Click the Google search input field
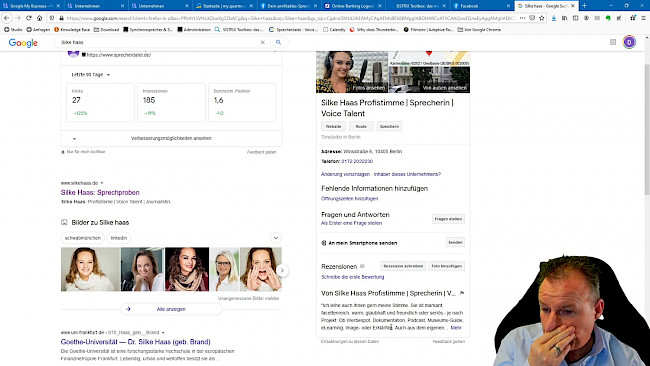The image size is (650, 366). [x=160, y=42]
